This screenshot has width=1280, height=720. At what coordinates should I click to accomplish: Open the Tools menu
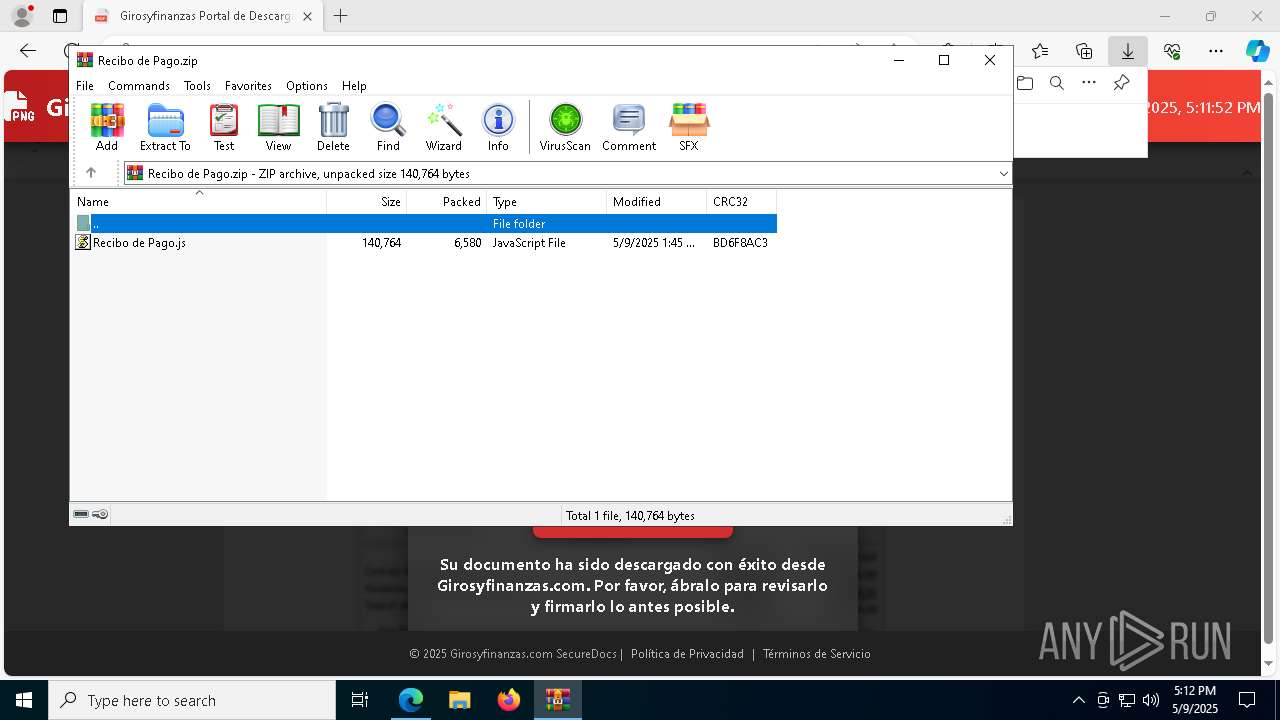(197, 86)
